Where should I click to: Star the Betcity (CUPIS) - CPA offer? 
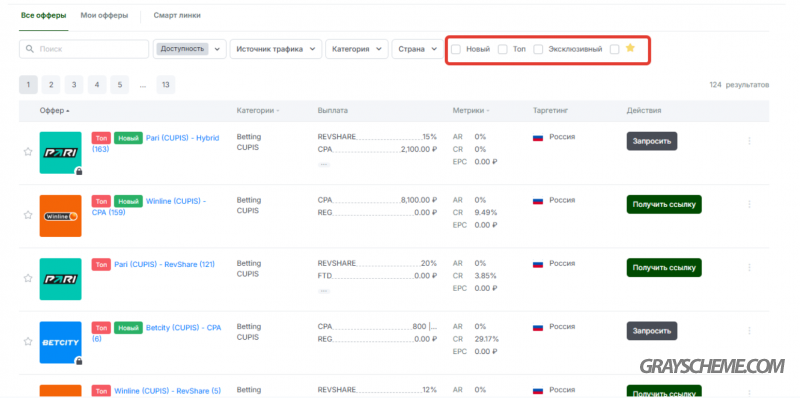tap(28, 342)
